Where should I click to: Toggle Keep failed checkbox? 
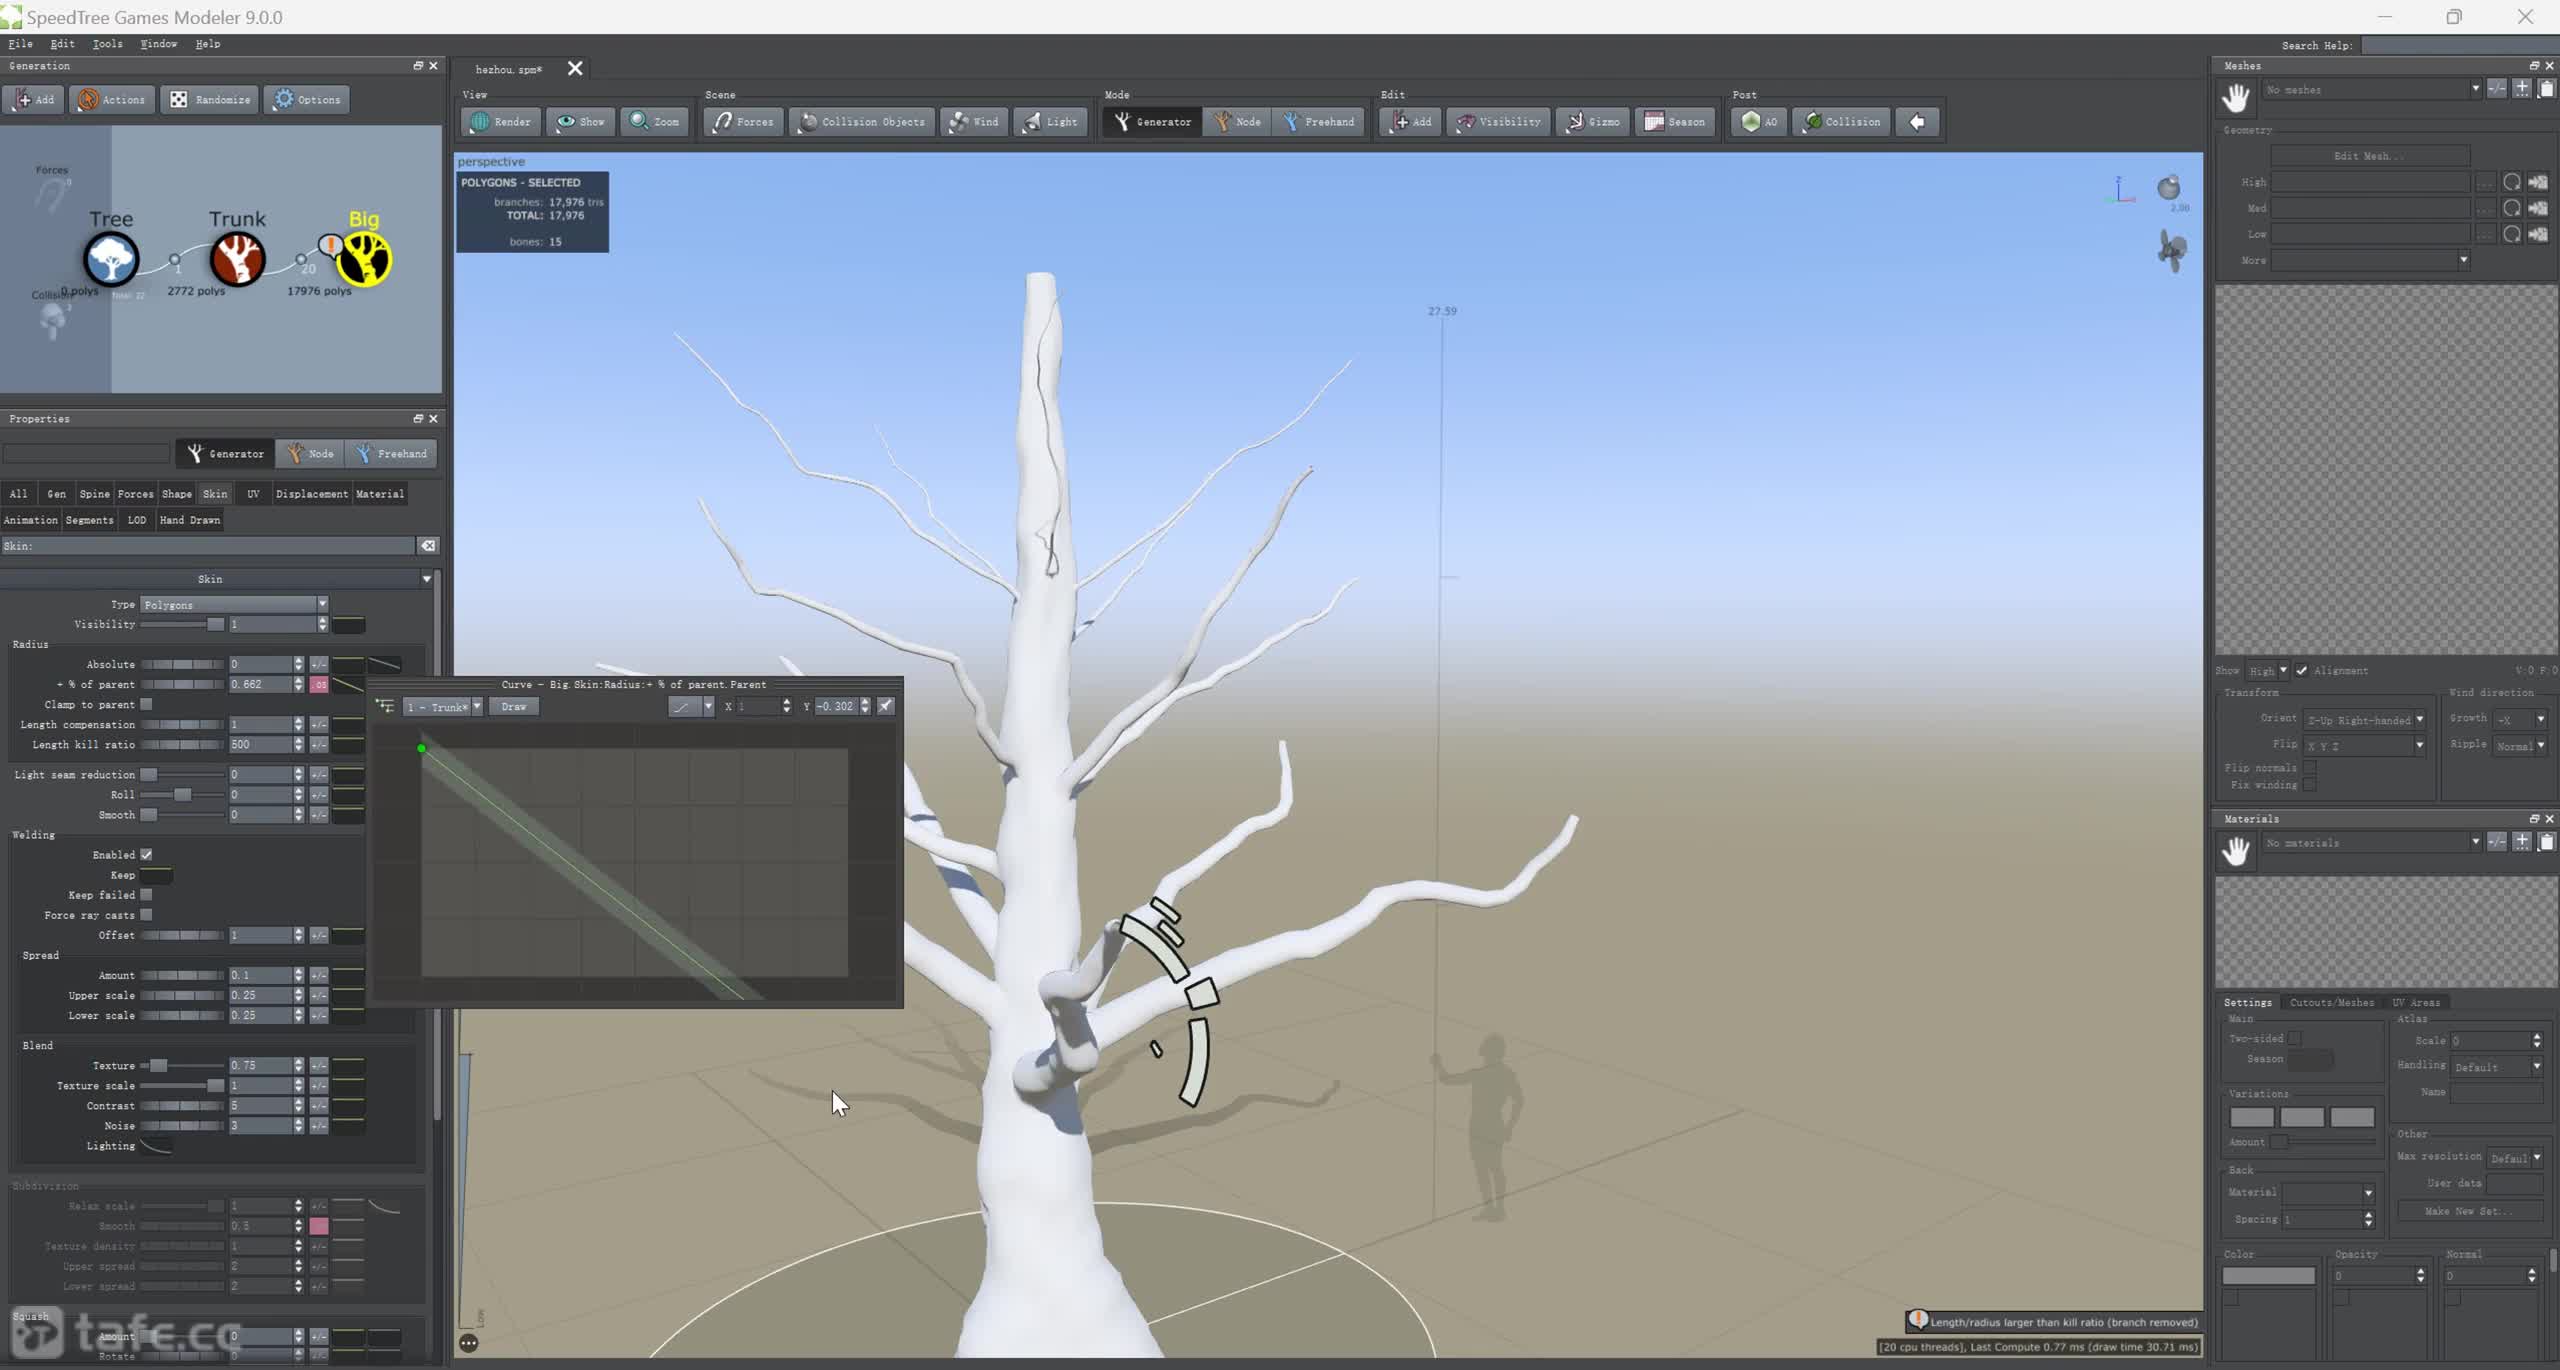click(147, 895)
